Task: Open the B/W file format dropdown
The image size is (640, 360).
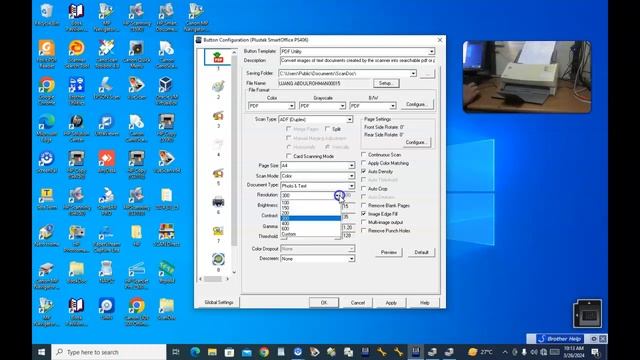Action: pos(393,106)
